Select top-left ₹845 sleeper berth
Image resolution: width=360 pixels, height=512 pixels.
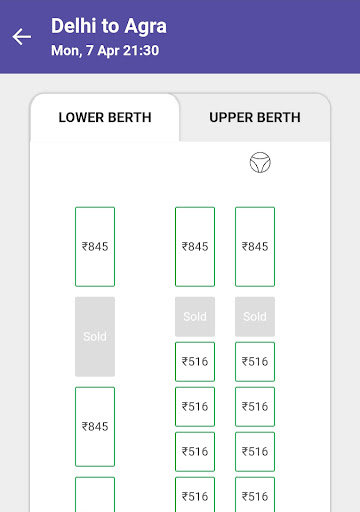coord(95,247)
